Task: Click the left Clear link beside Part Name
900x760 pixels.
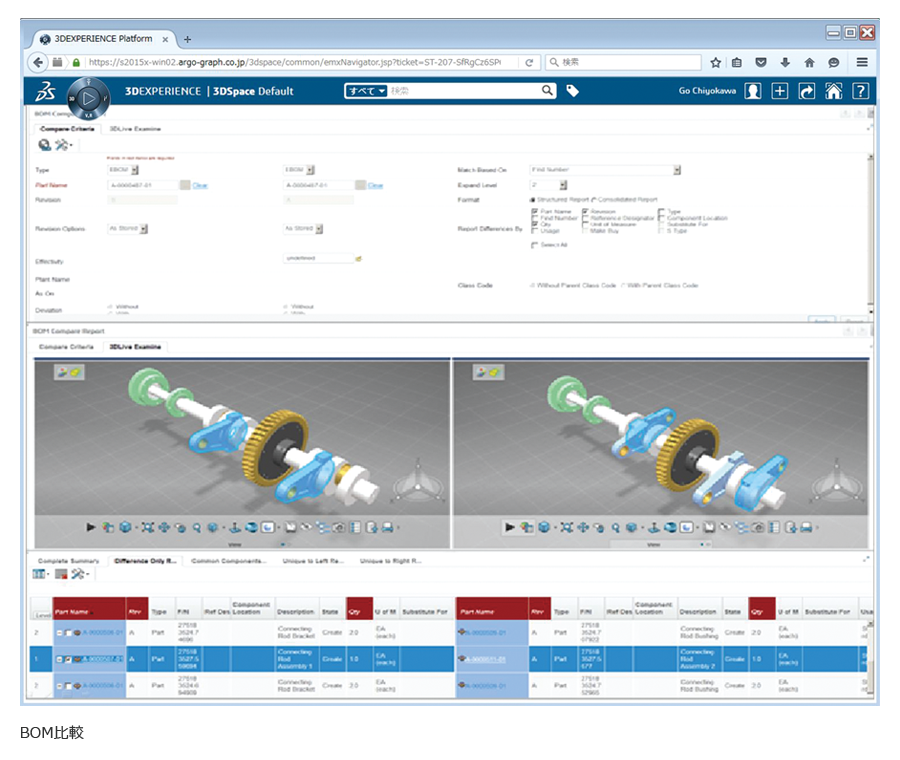Action: point(200,185)
